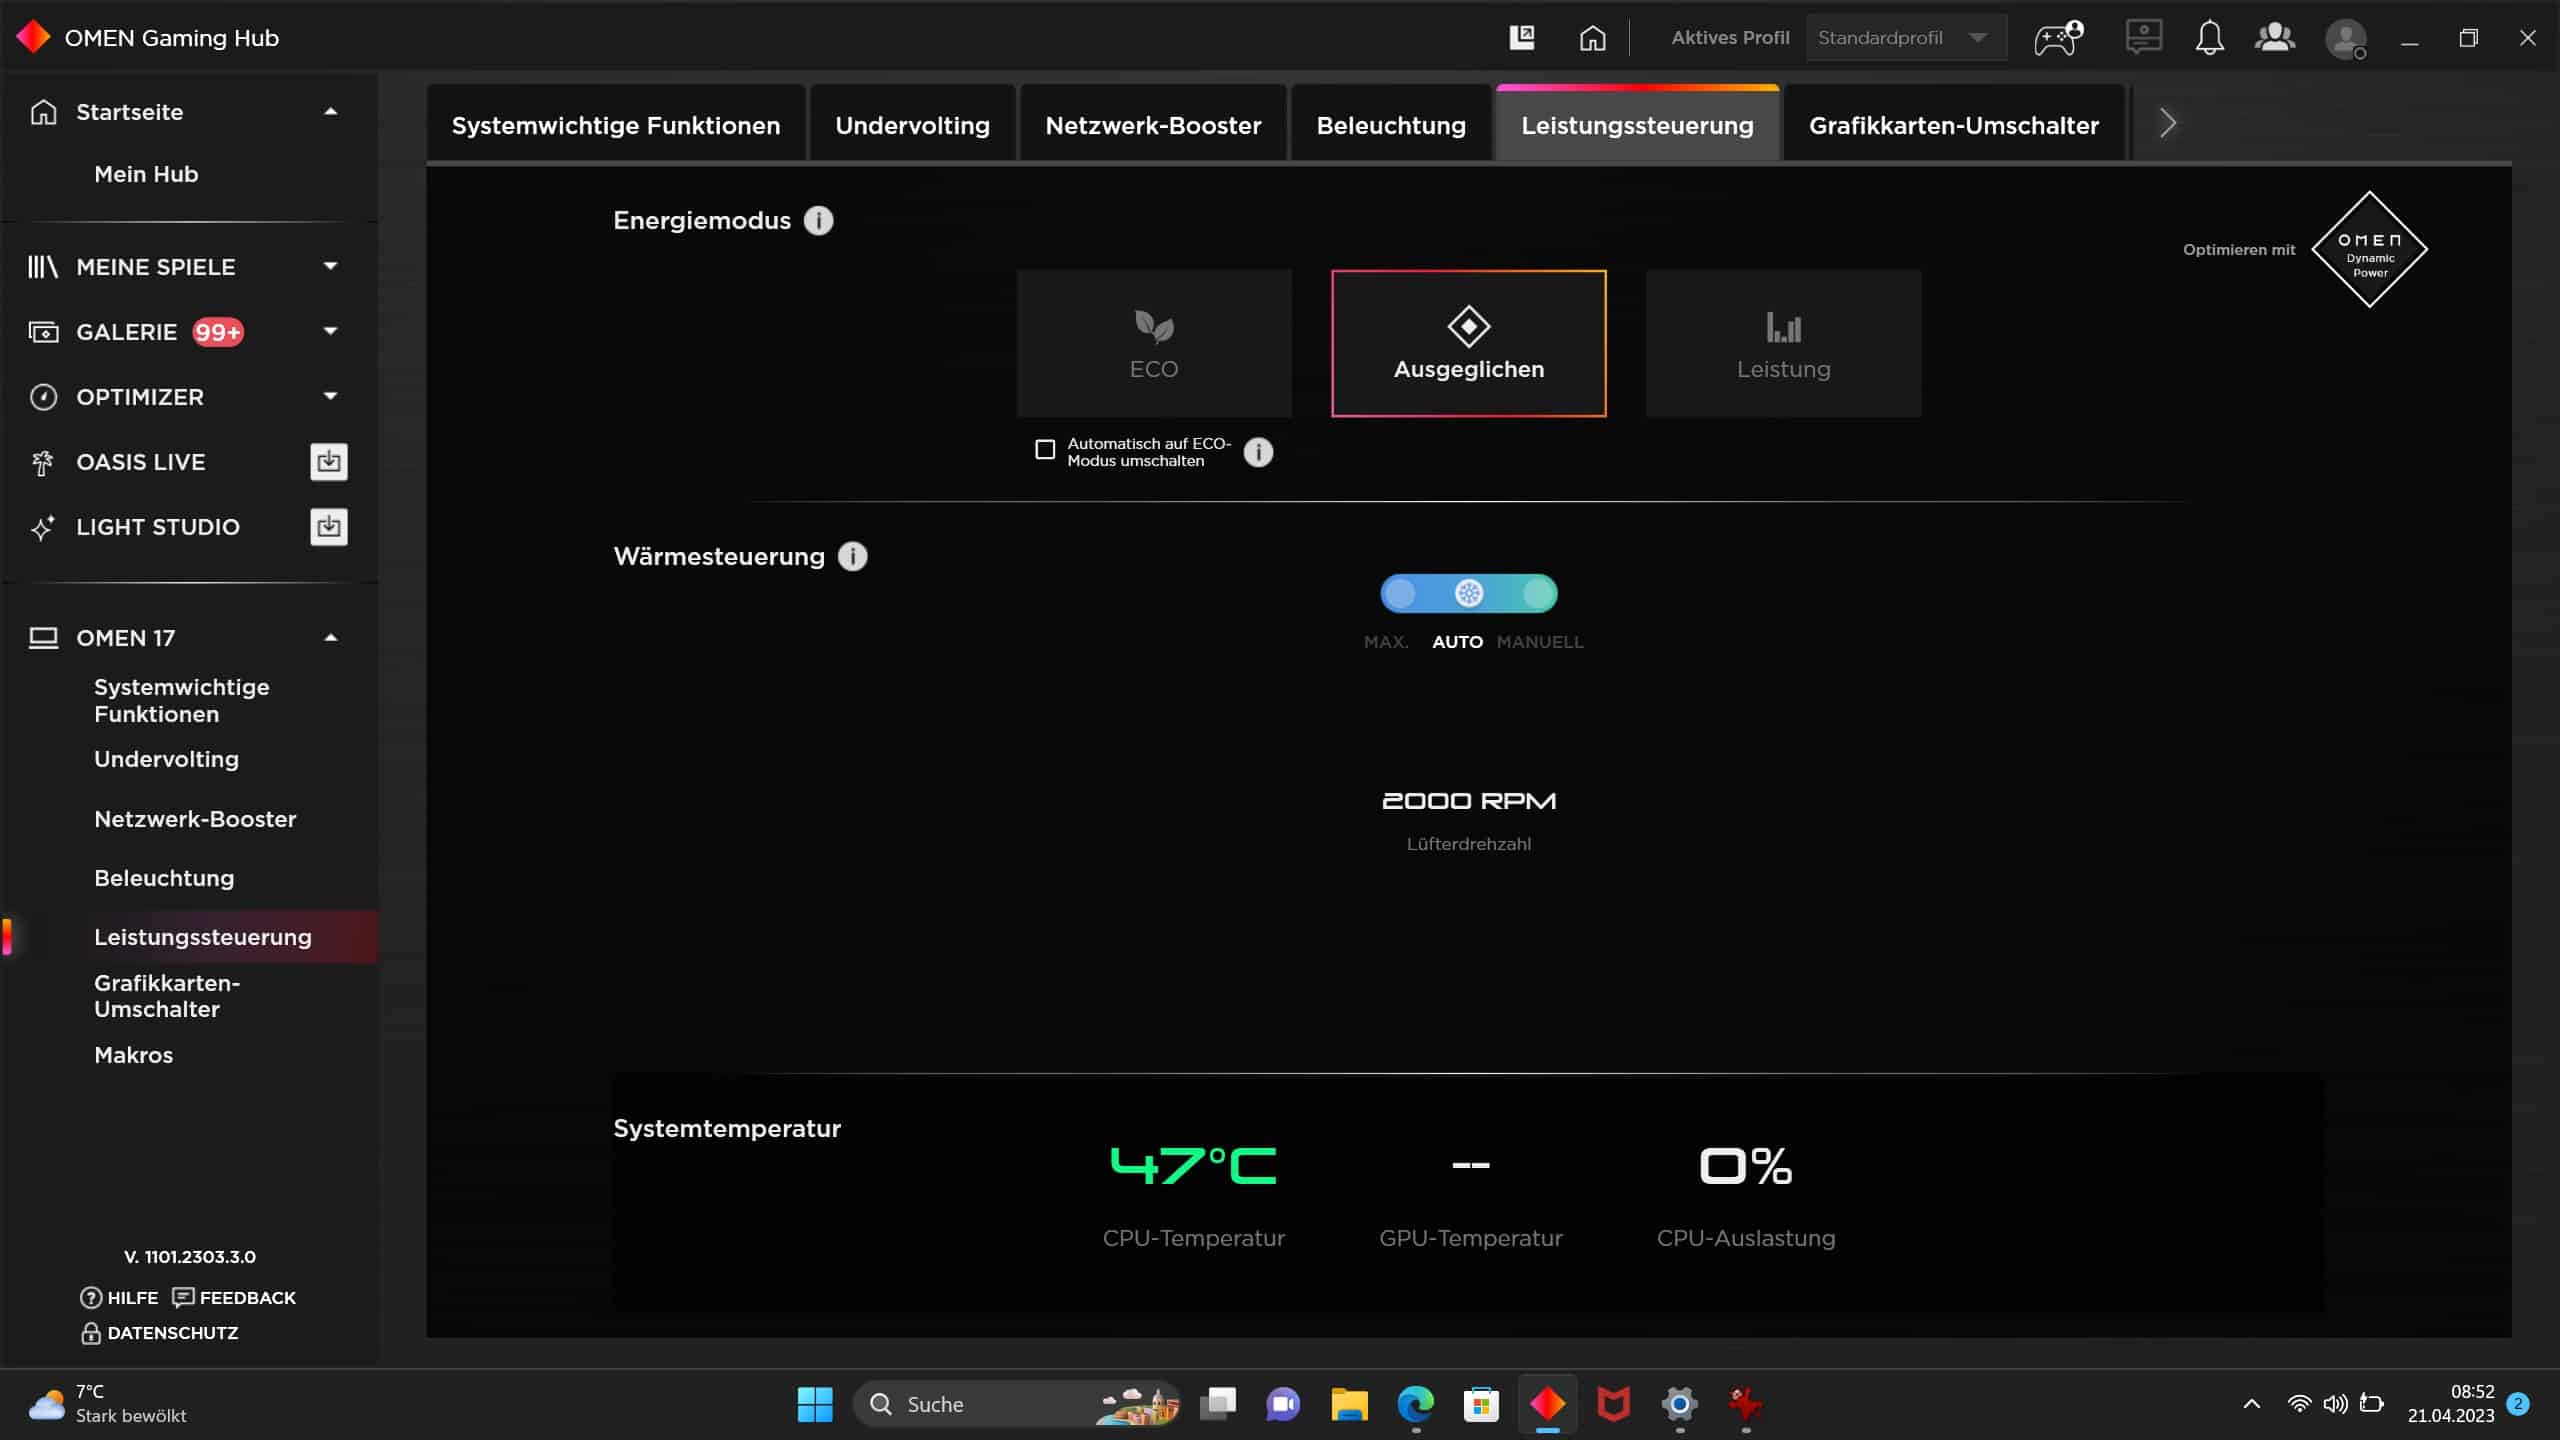Download Oasis Live via the install icon
Screen dimensions: 2560x1440
click(x=329, y=462)
